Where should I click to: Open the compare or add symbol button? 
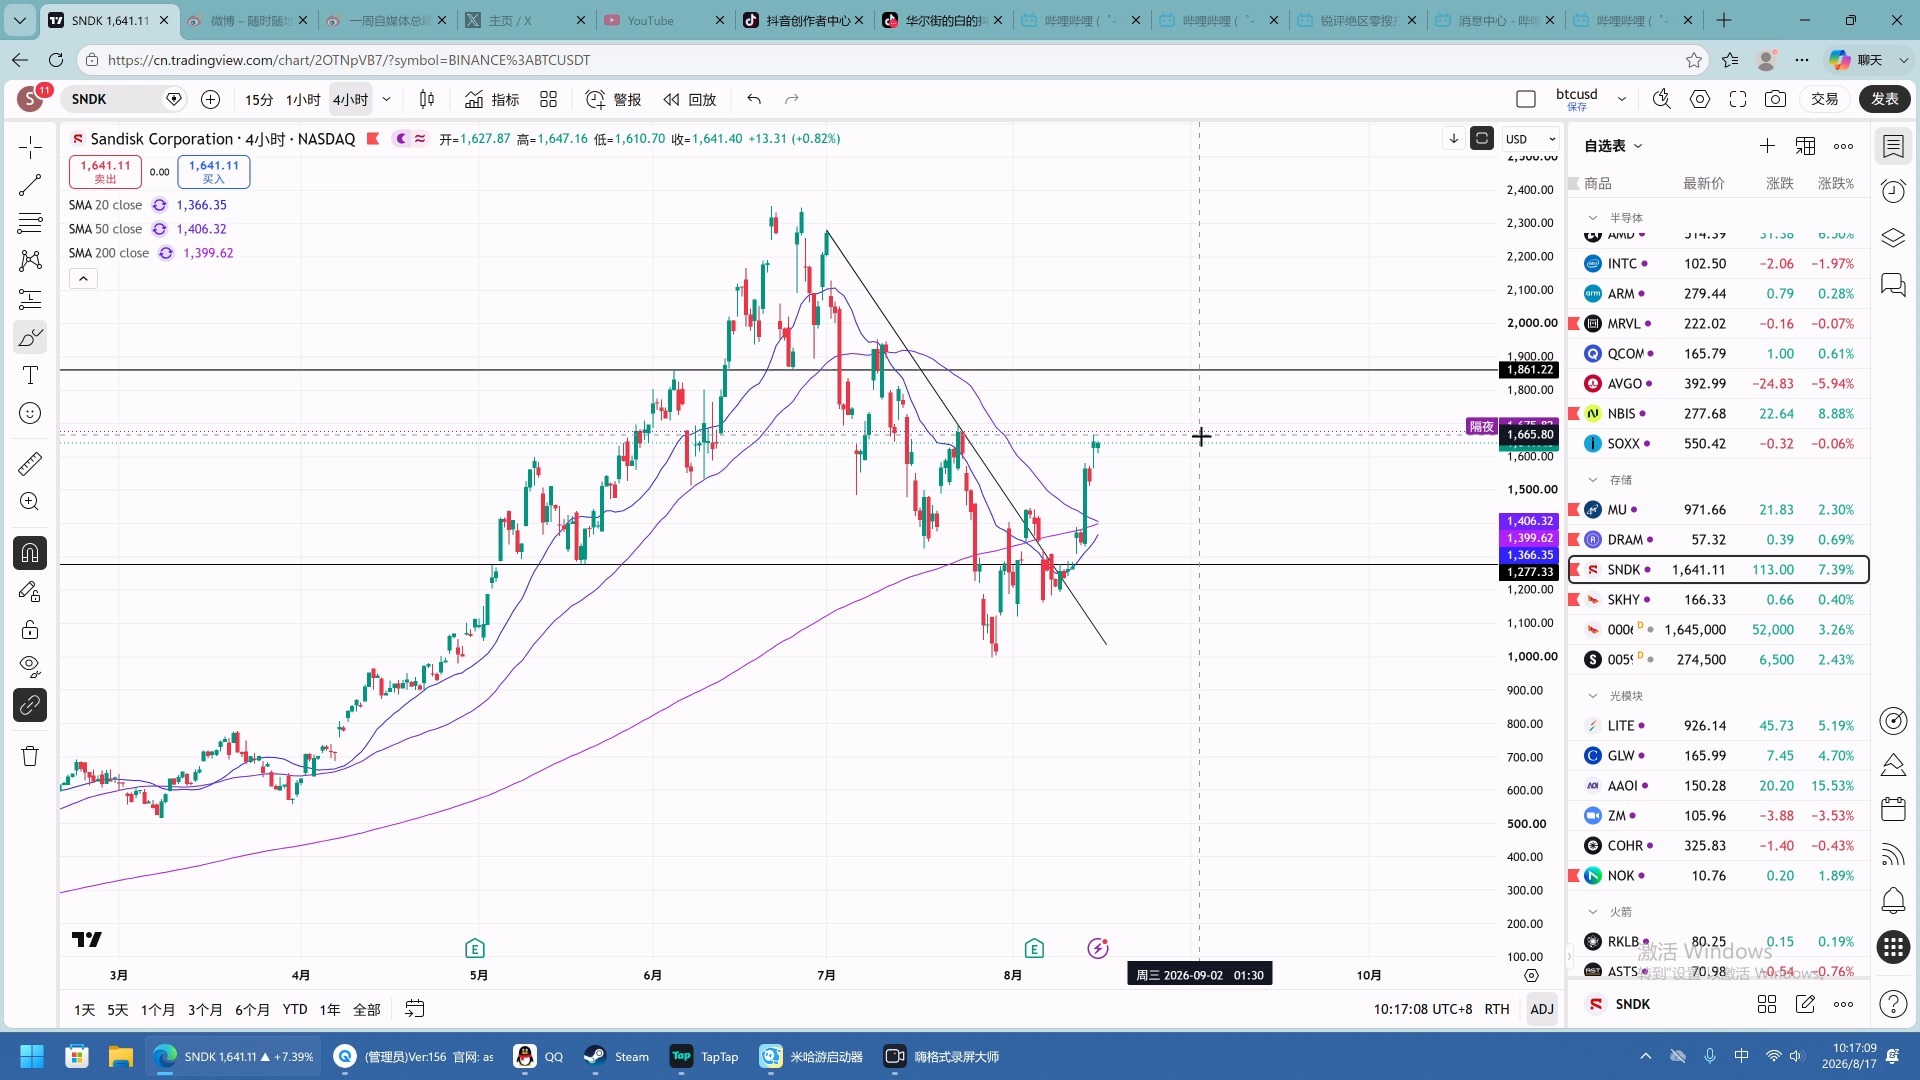(210, 99)
